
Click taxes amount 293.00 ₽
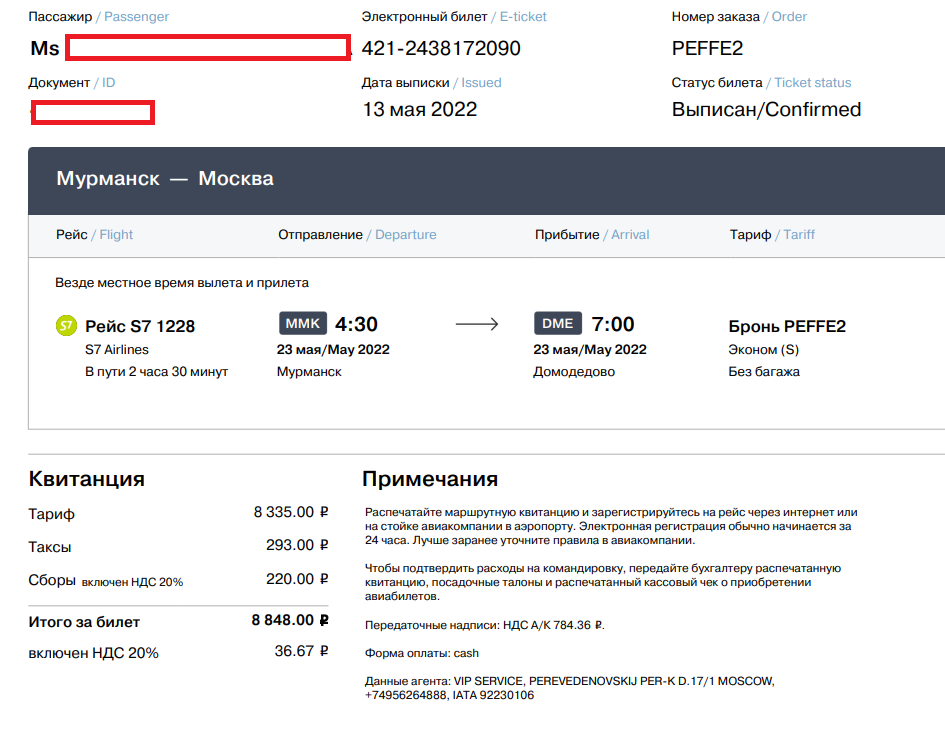(x=297, y=545)
